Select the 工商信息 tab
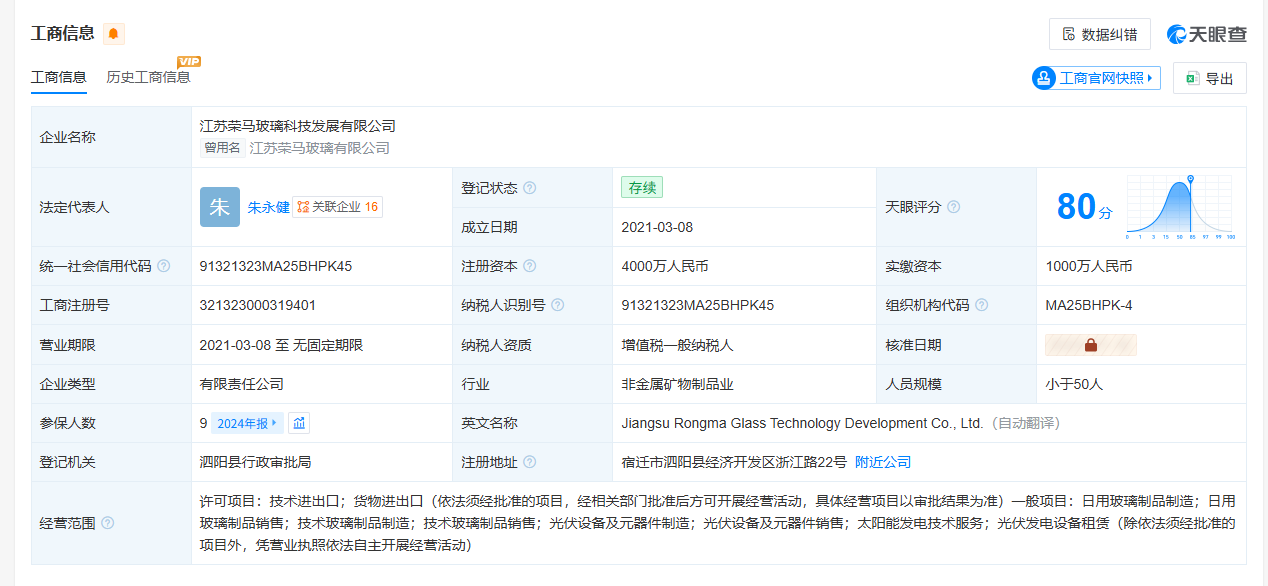 click(59, 77)
